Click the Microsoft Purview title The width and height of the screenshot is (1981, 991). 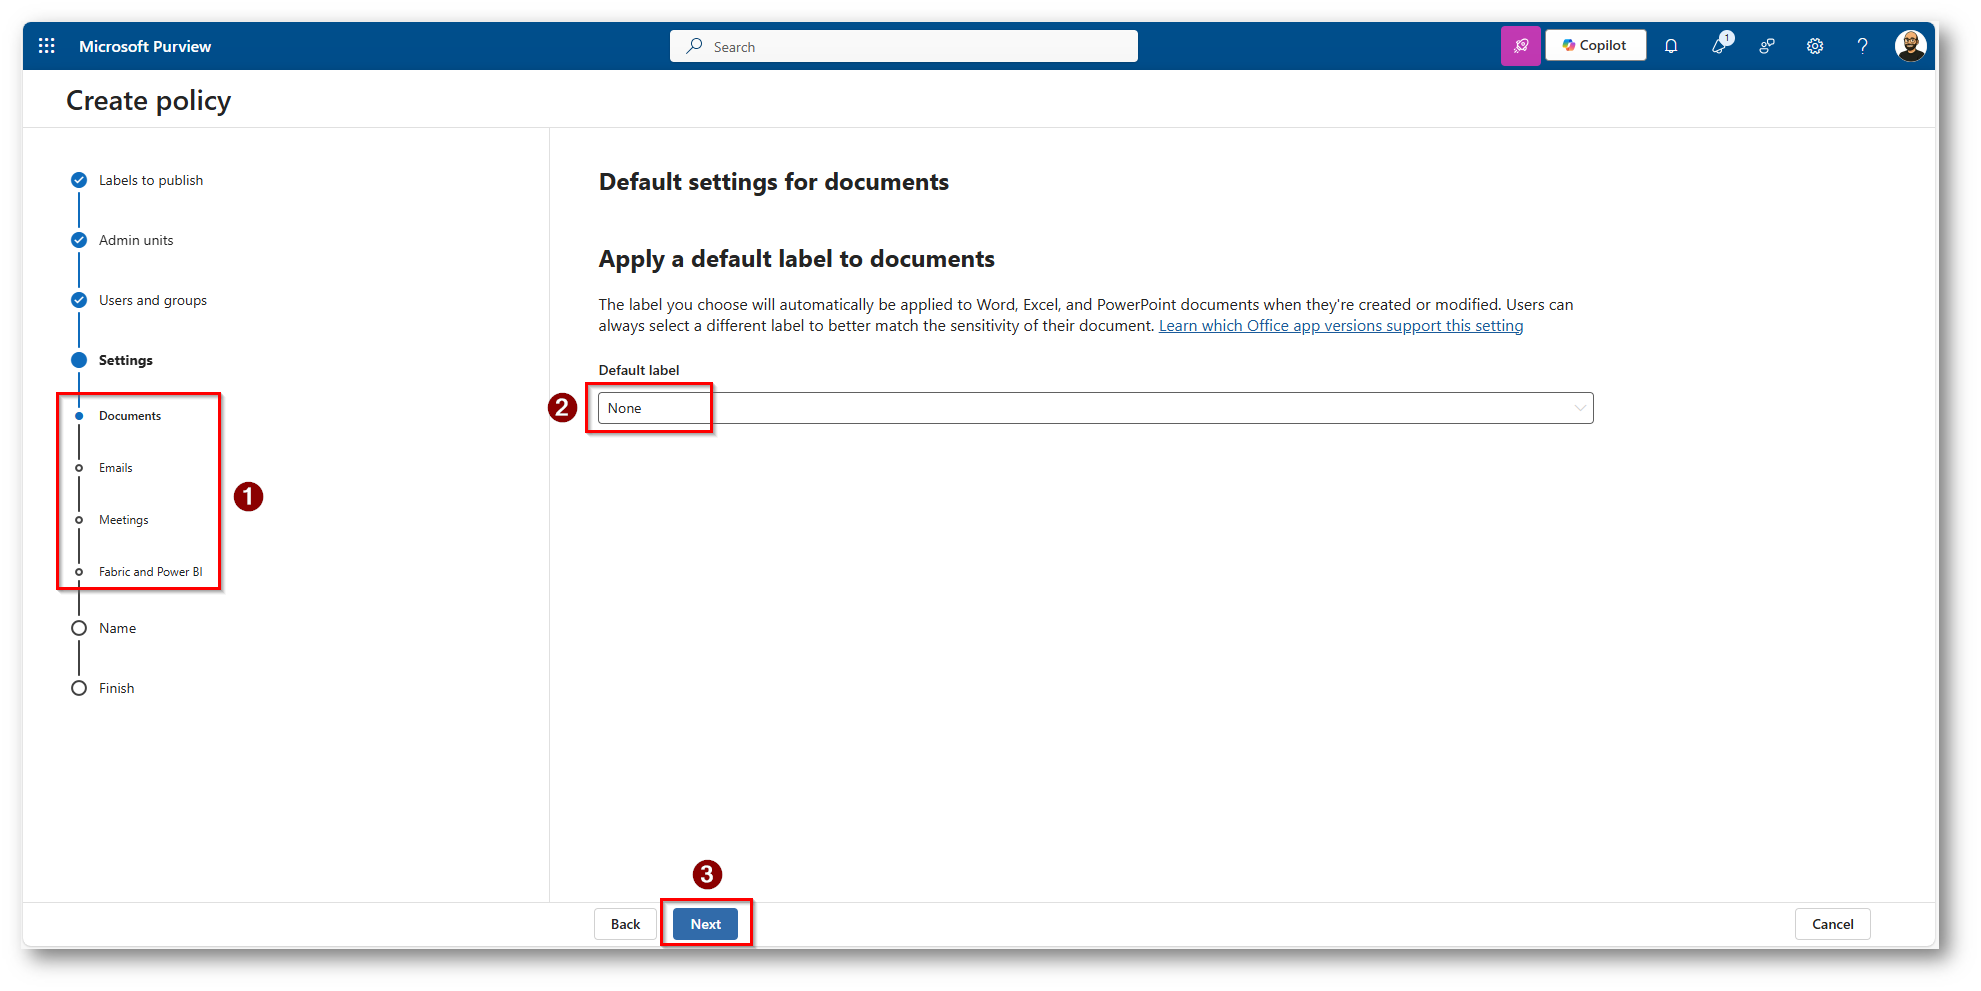[145, 46]
